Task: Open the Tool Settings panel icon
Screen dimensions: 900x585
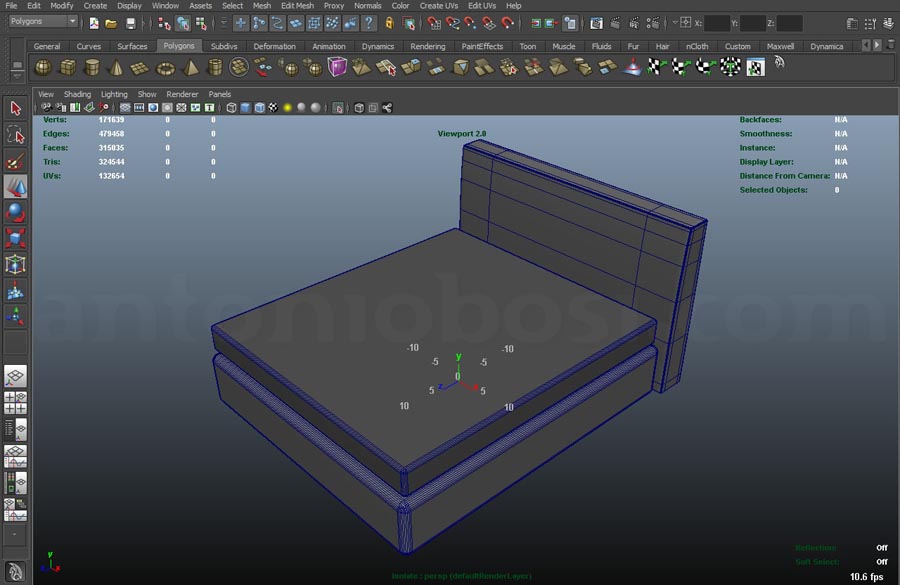Action: pyautogui.click(x=871, y=24)
